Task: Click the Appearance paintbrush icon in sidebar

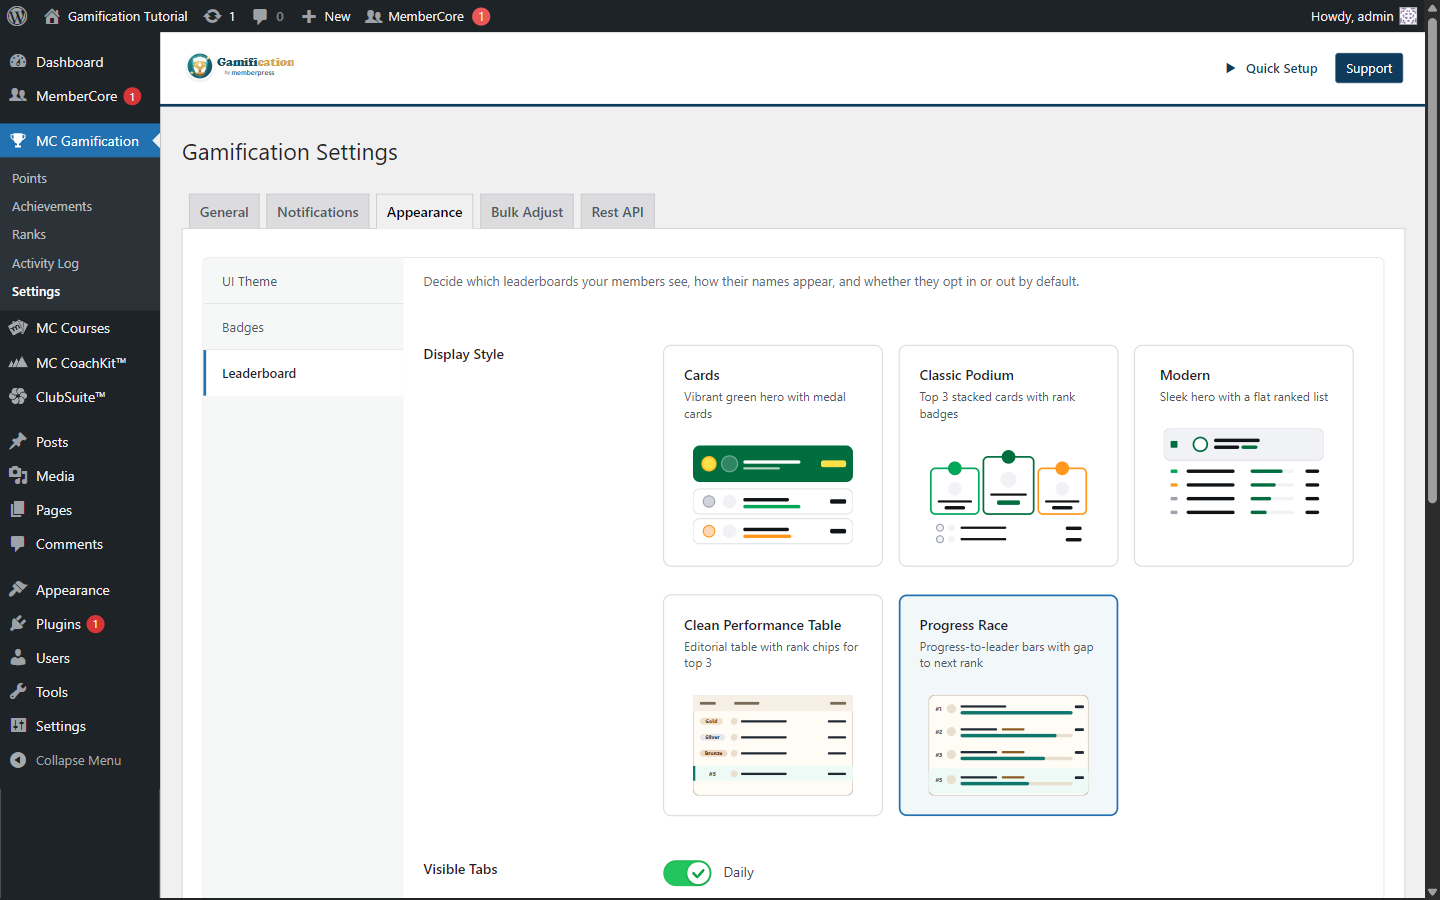Action: pos(18,589)
